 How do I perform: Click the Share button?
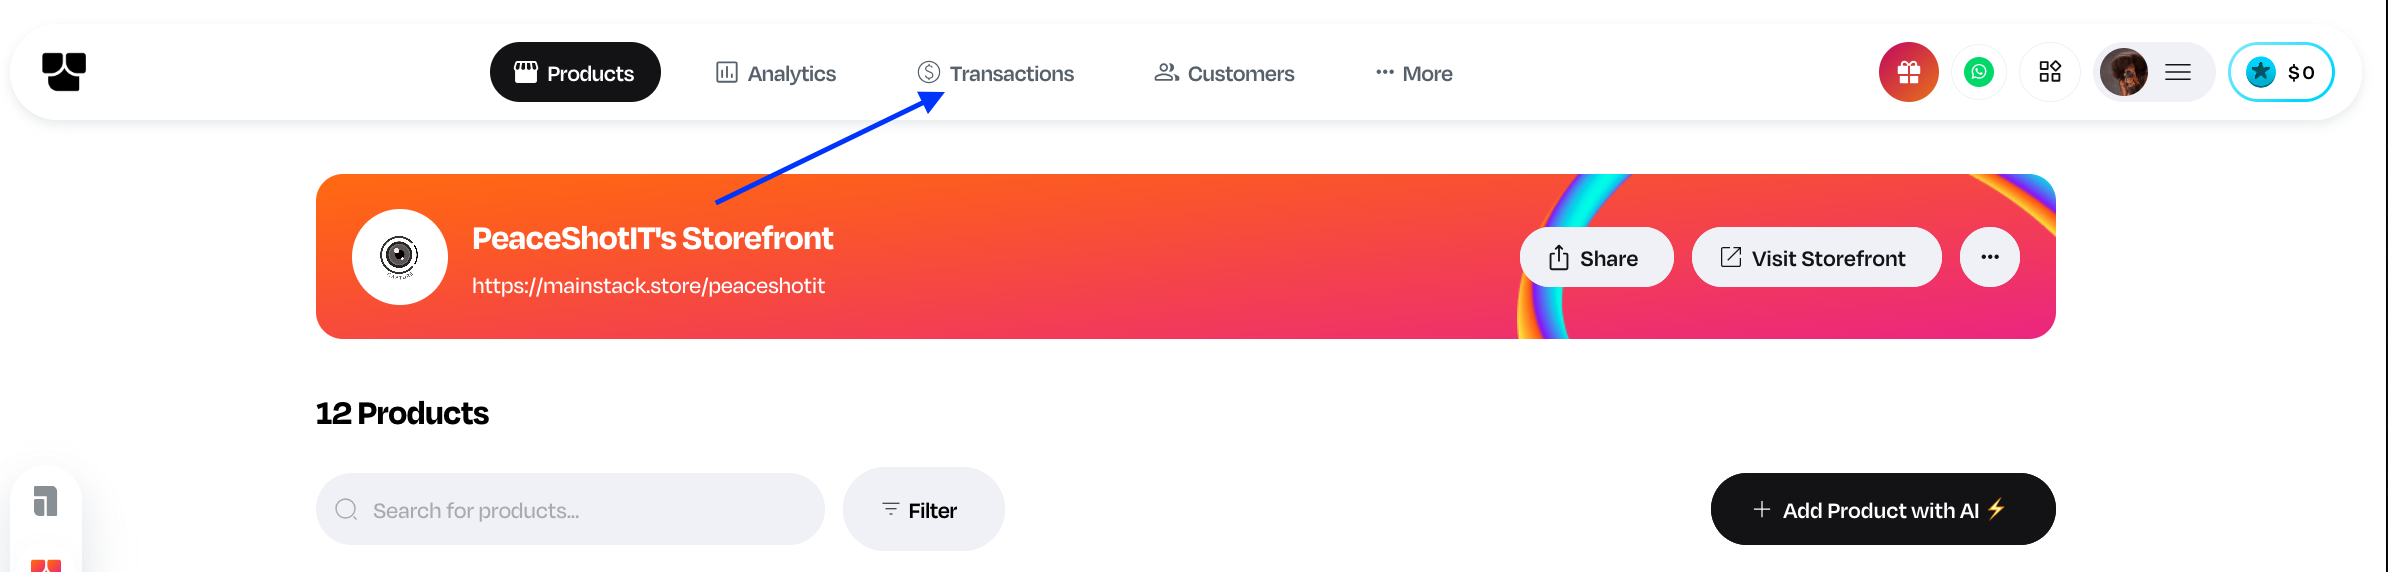pos(1596,258)
